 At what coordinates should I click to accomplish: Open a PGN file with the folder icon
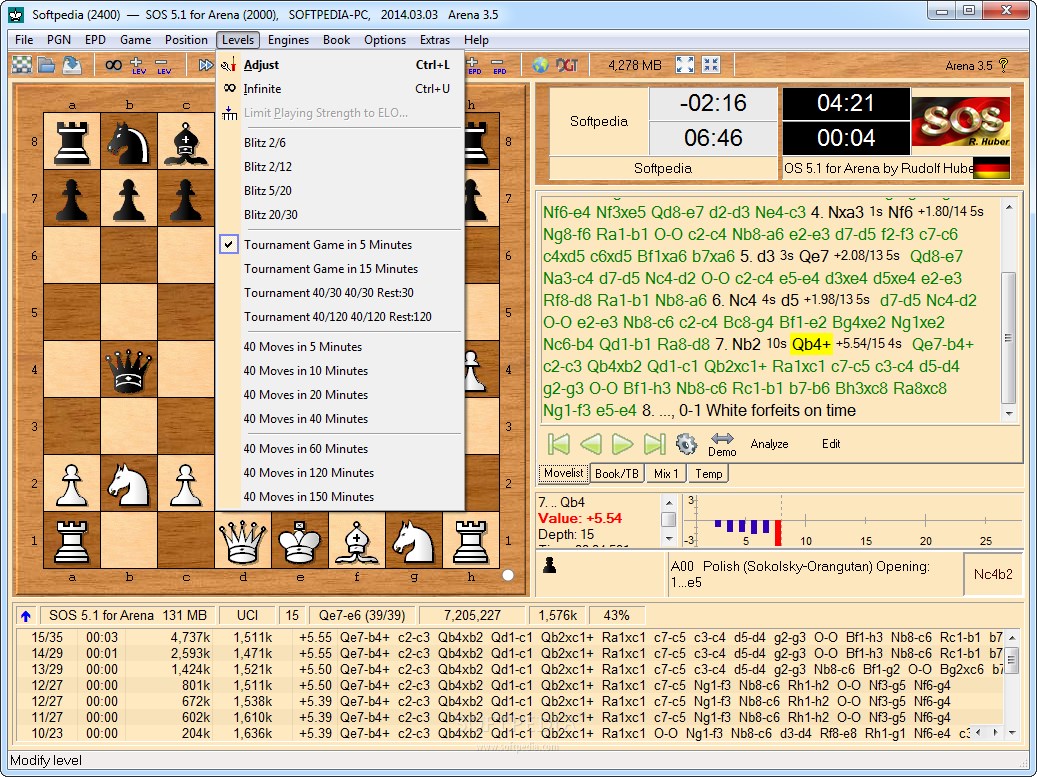pos(46,65)
